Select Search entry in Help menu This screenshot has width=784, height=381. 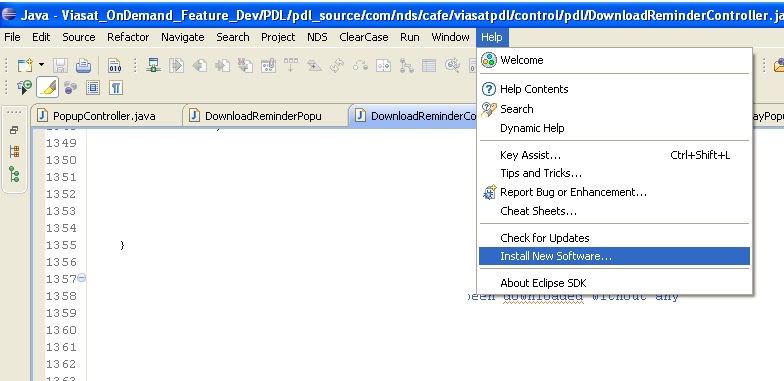(614, 109)
